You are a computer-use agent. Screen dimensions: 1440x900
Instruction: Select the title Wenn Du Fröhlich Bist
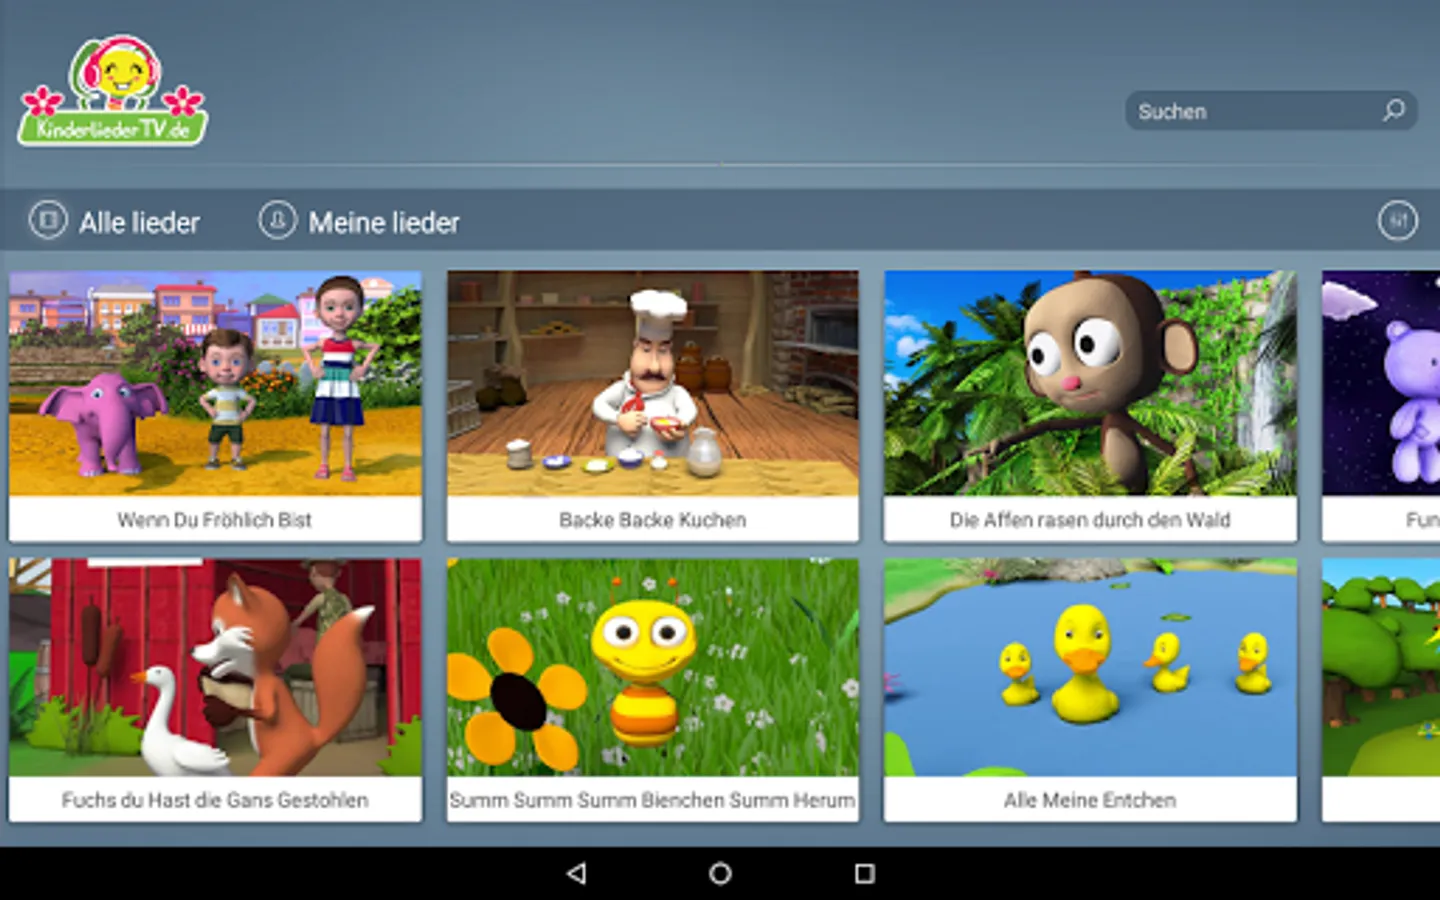[215, 520]
